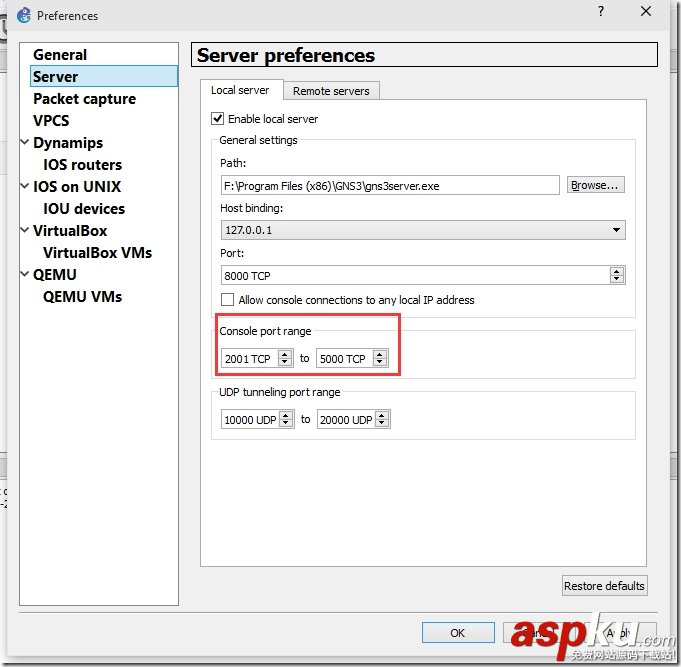The height and width of the screenshot is (667, 681).
Task: Select IOS routers entry
Action: tap(83, 165)
